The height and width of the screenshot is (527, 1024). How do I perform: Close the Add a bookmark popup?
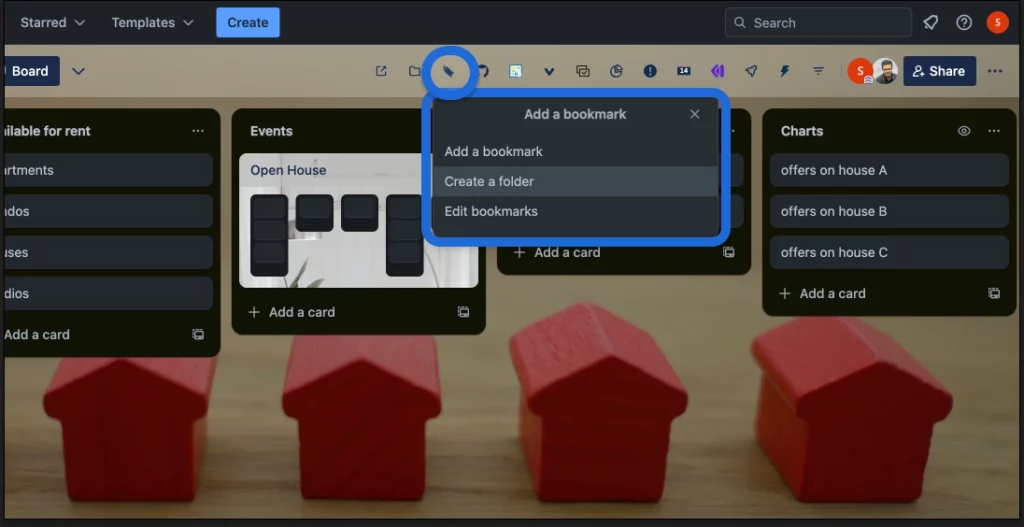[695, 114]
